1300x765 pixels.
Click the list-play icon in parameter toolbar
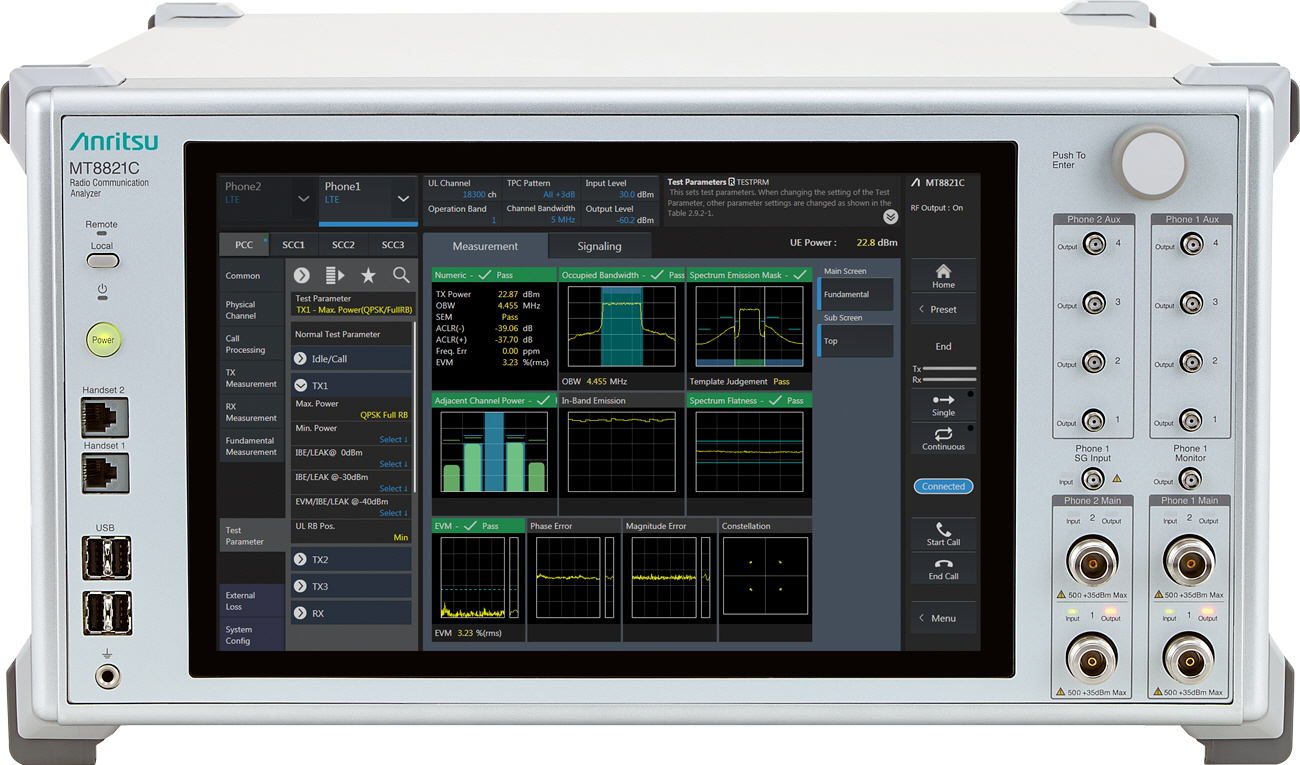click(x=335, y=275)
